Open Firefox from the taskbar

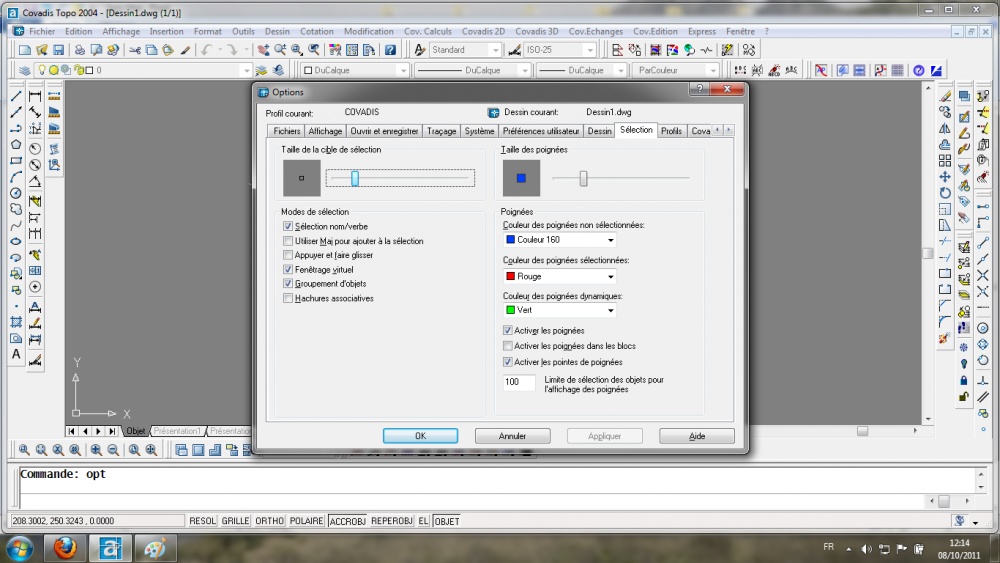pos(65,548)
